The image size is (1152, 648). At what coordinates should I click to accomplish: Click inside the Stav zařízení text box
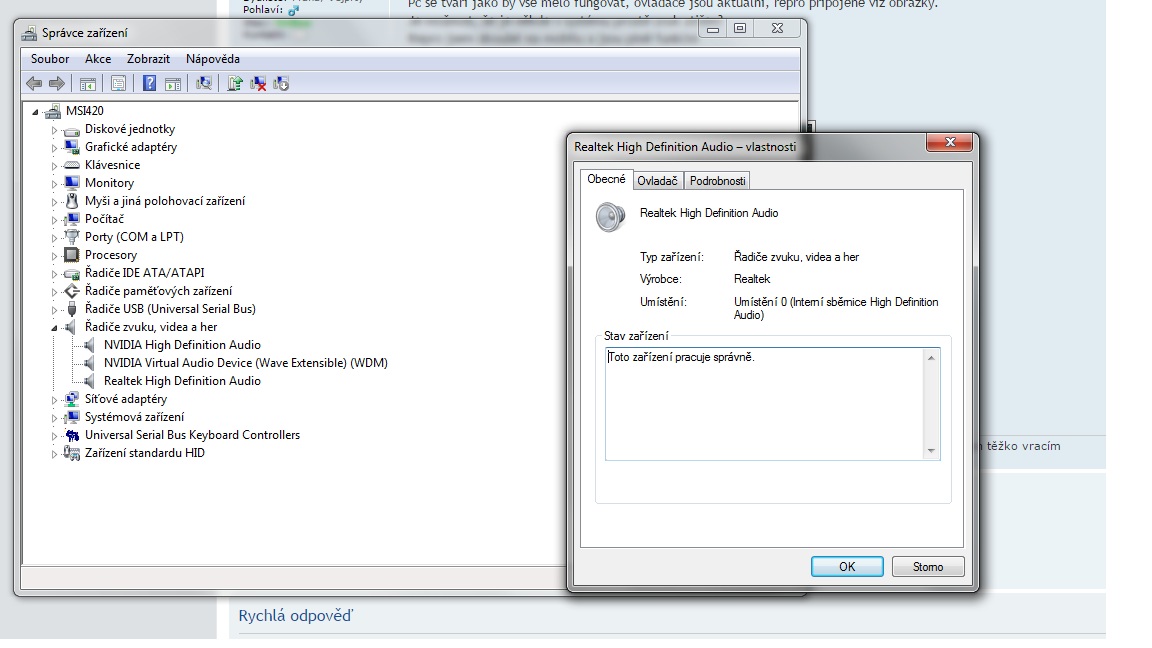click(x=766, y=404)
